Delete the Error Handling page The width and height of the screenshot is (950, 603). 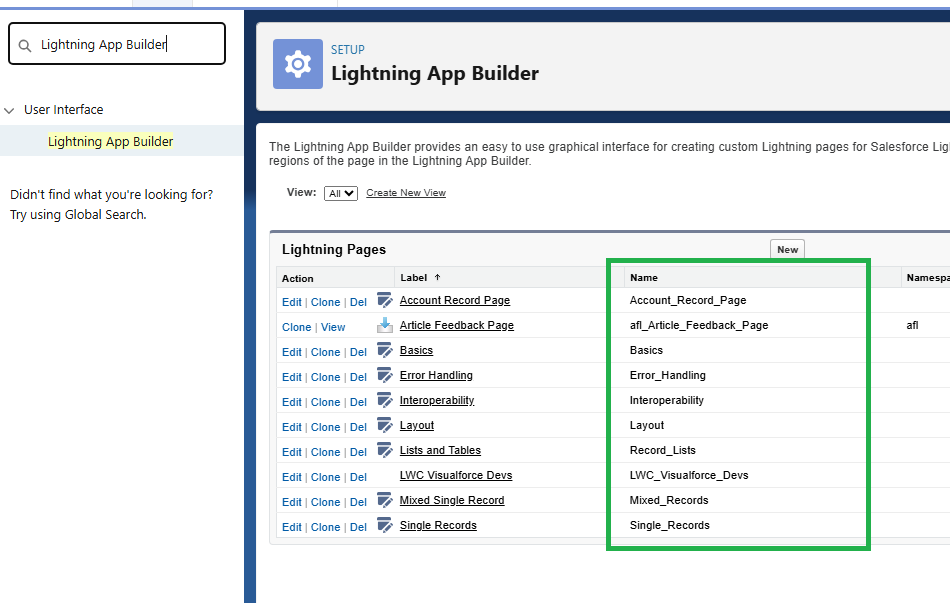tap(358, 377)
